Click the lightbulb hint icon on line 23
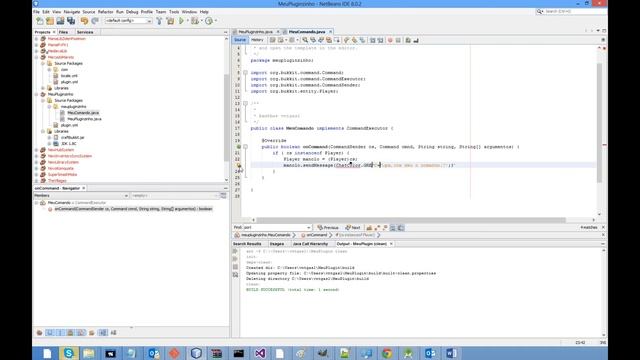This screenshot has height=360, width=640. (x=239, y=165)
